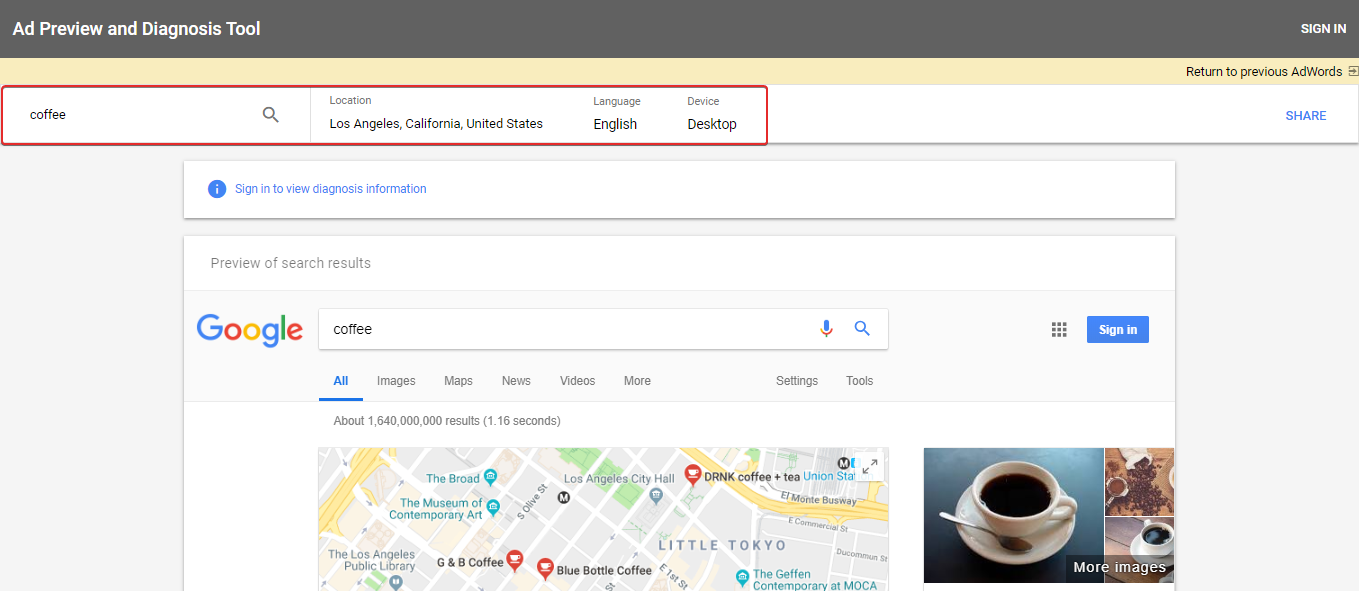Screen dimensions: 1359x591
Task: Click the magnifier icon beside the coffee keyword
Action: click(270, 115)
